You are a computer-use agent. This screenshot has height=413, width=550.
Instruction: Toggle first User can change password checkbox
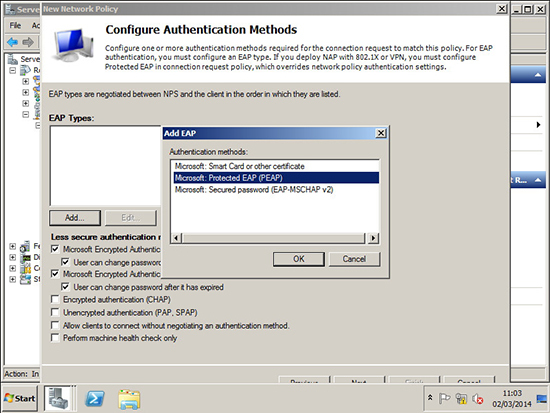coord(66,262)
